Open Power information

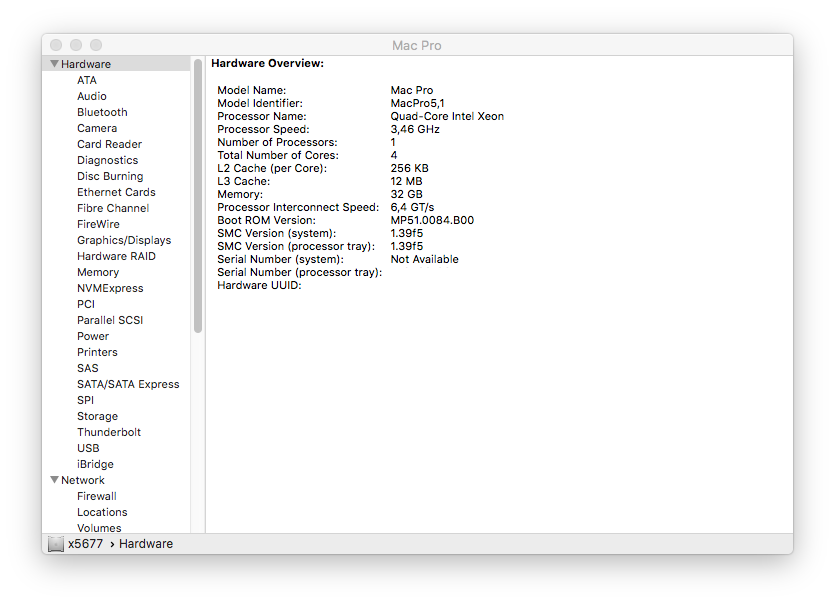coord(93,336)
